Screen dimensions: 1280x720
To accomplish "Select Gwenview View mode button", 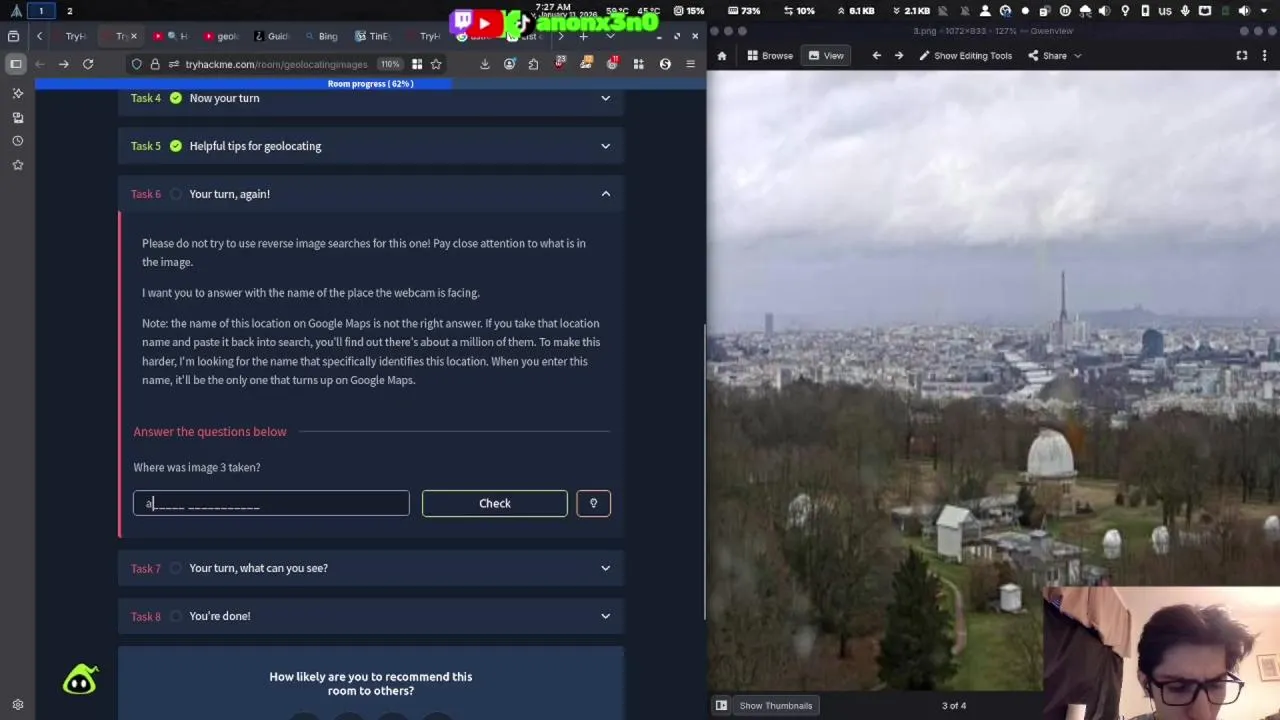I will click(826, 56).
